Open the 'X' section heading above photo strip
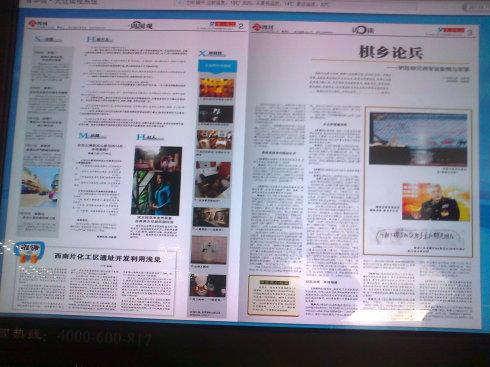Viewport: 490px width, 367px height. 212,53
